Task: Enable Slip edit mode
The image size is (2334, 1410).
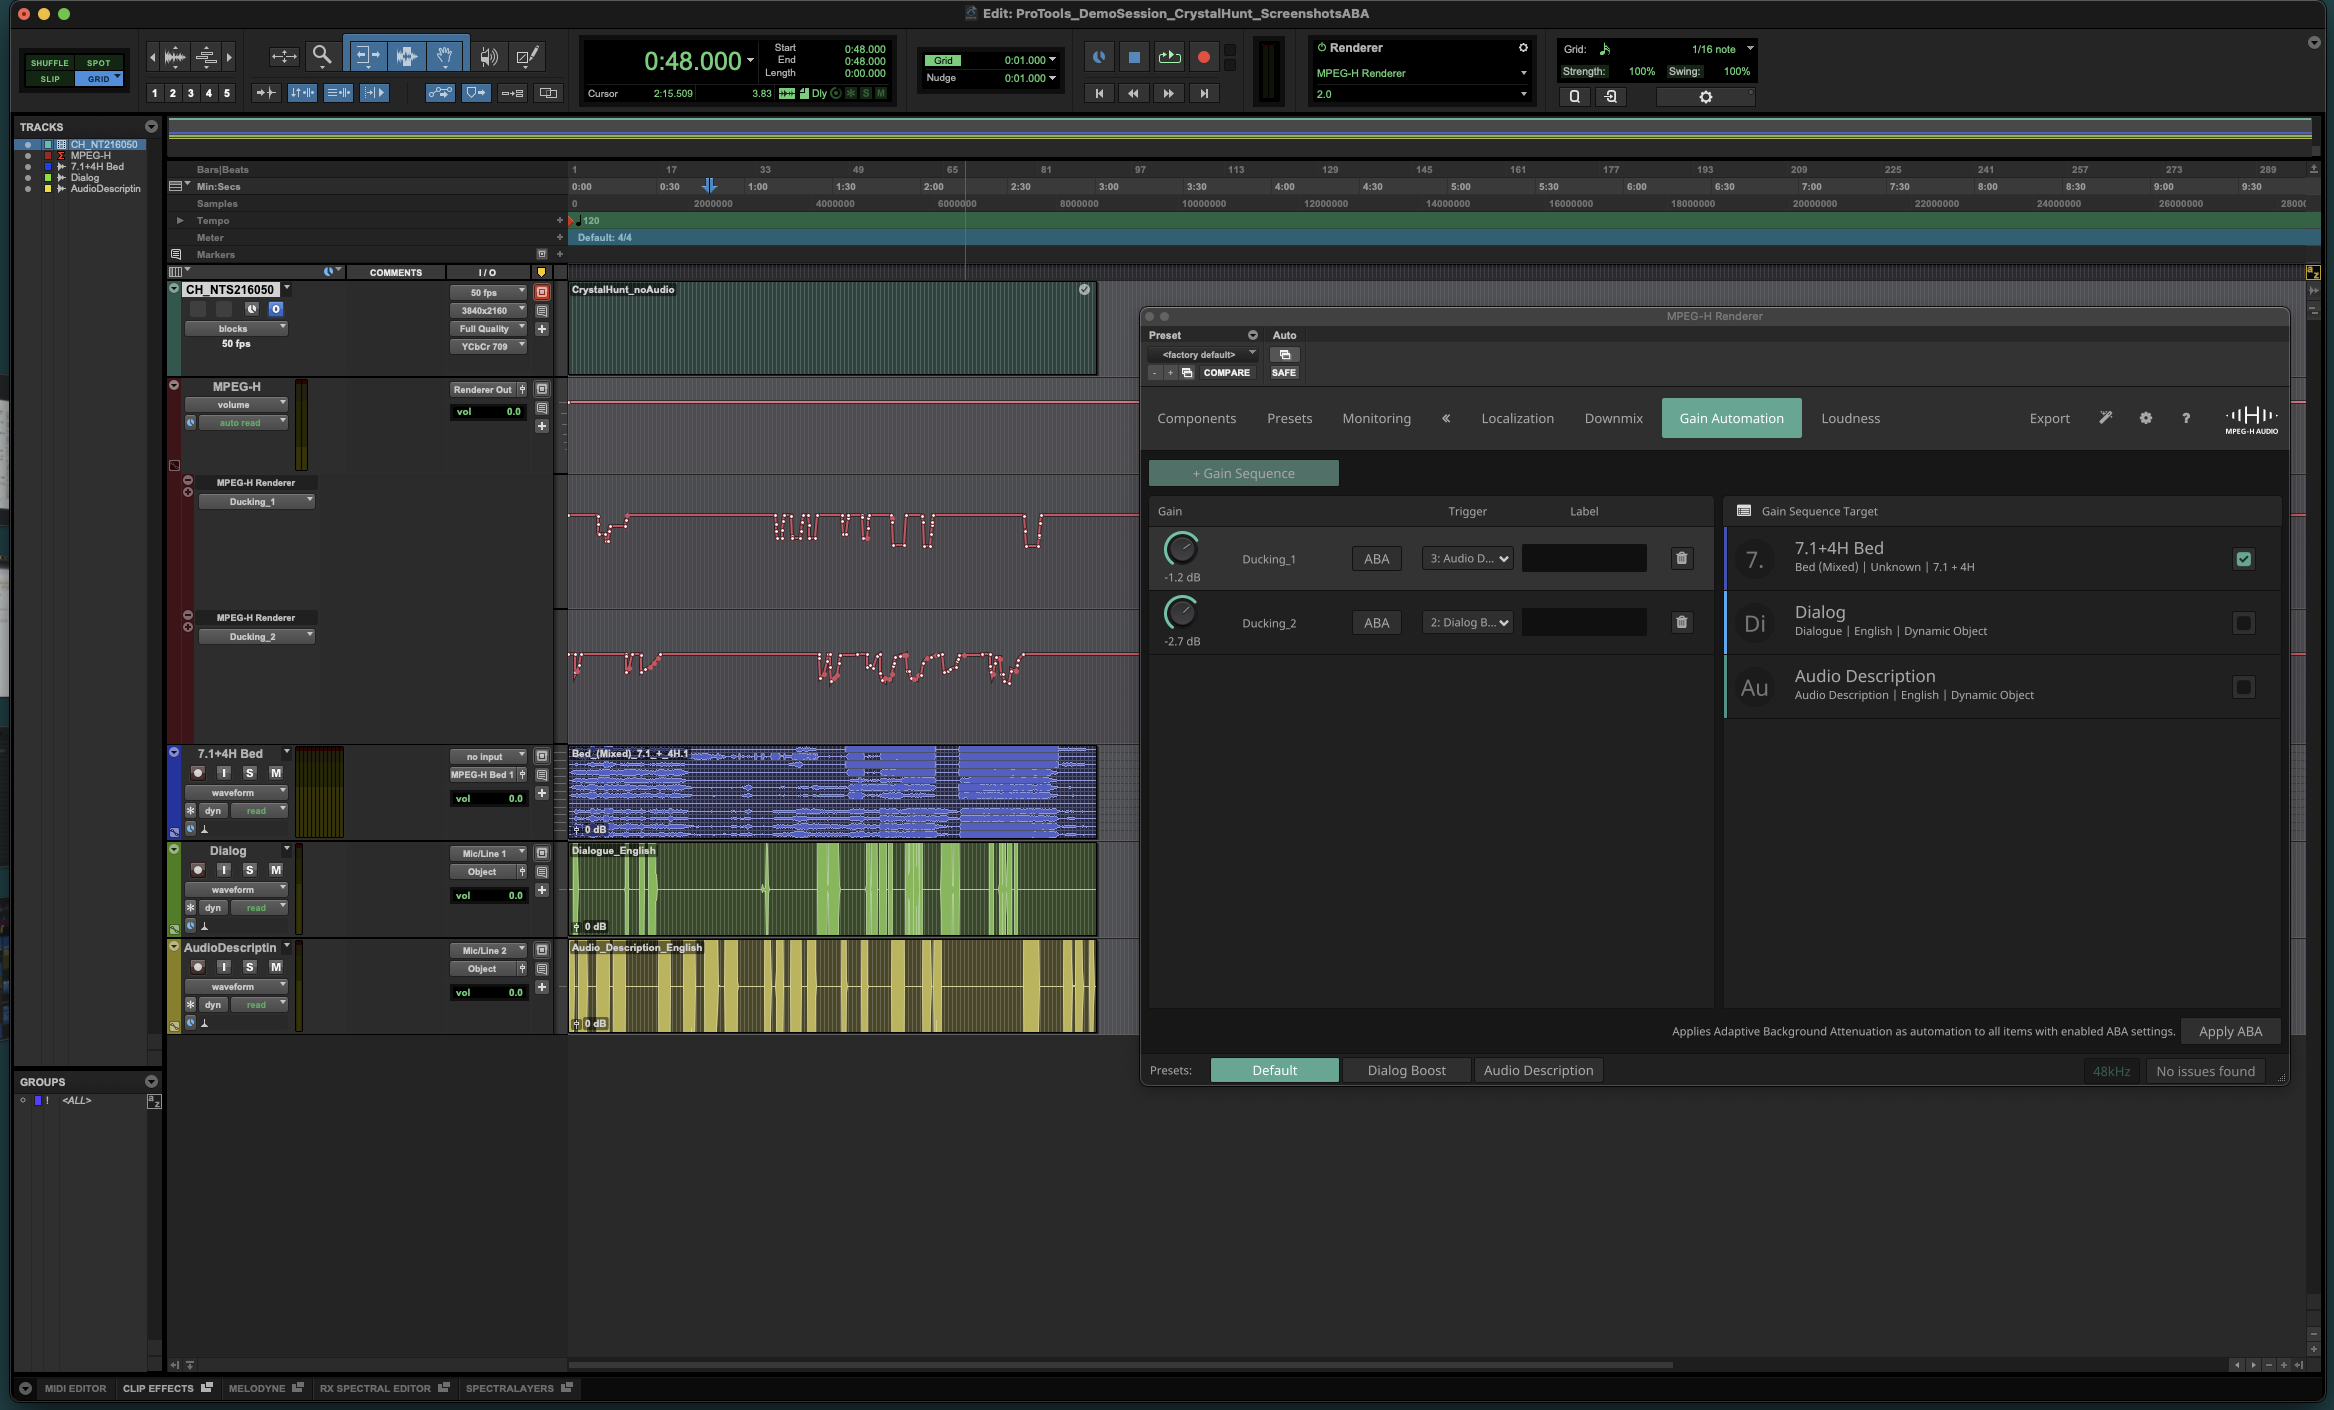Action: click(x=50, y=79)
